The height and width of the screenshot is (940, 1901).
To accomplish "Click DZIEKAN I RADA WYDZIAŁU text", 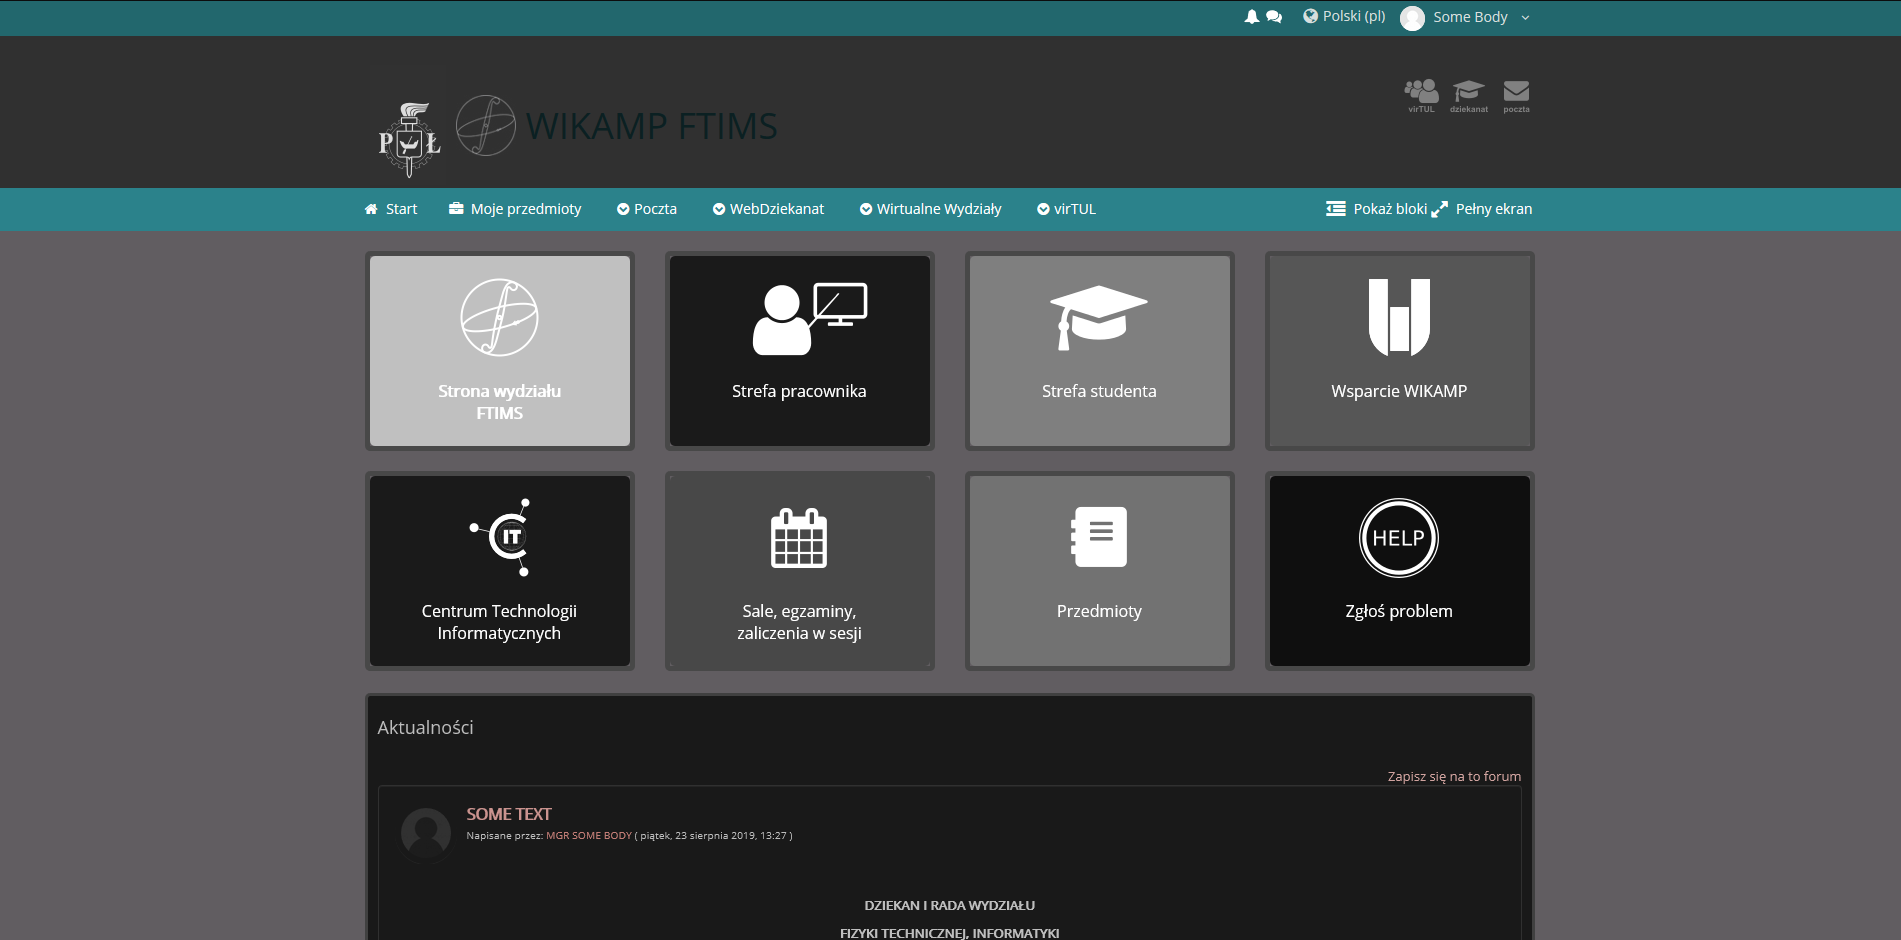I will (950, 906).
